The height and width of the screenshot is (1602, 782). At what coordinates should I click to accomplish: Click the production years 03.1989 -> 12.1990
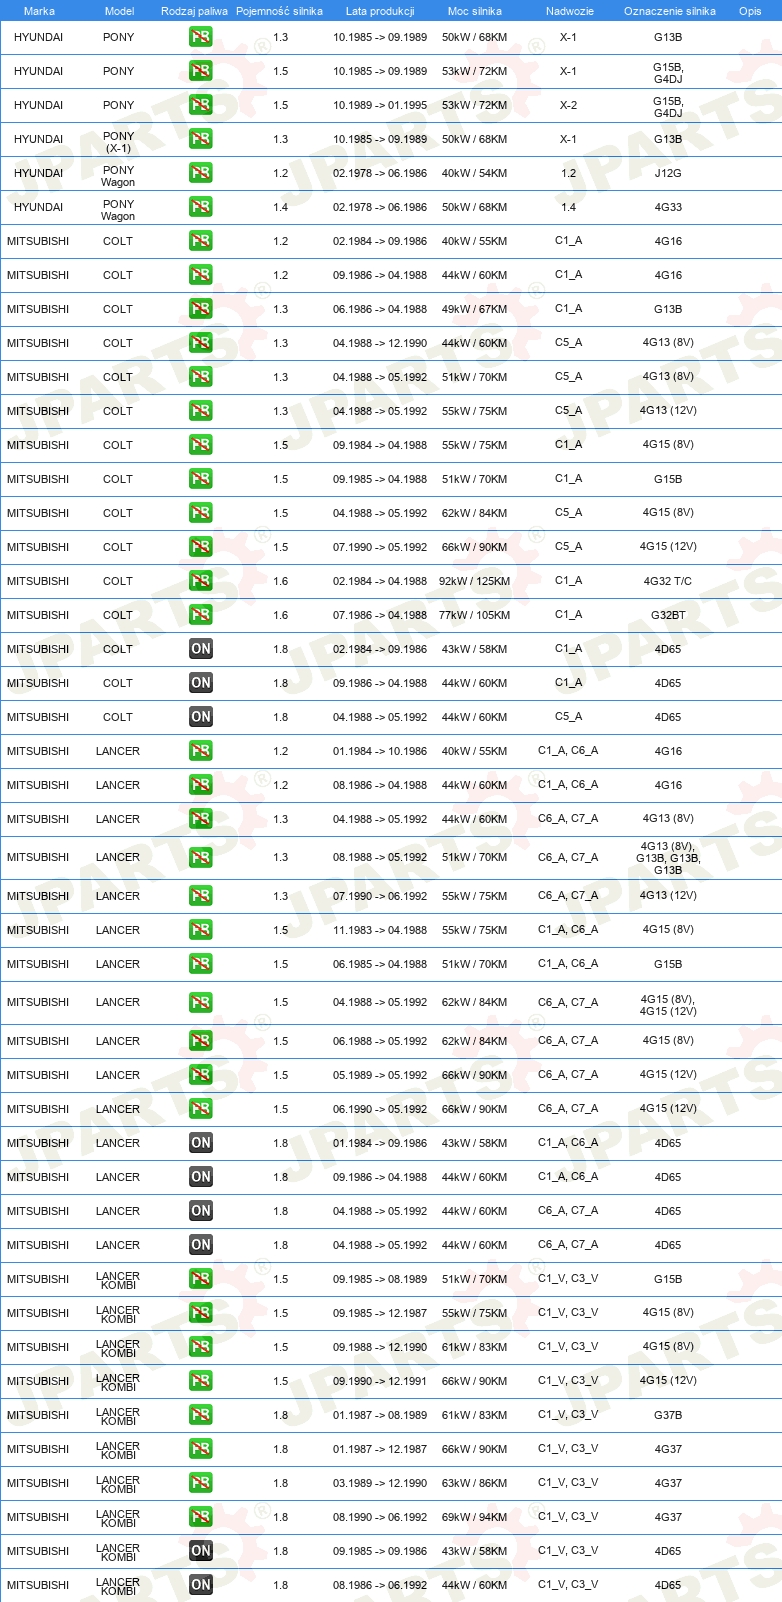click(x=380, y=1483)
